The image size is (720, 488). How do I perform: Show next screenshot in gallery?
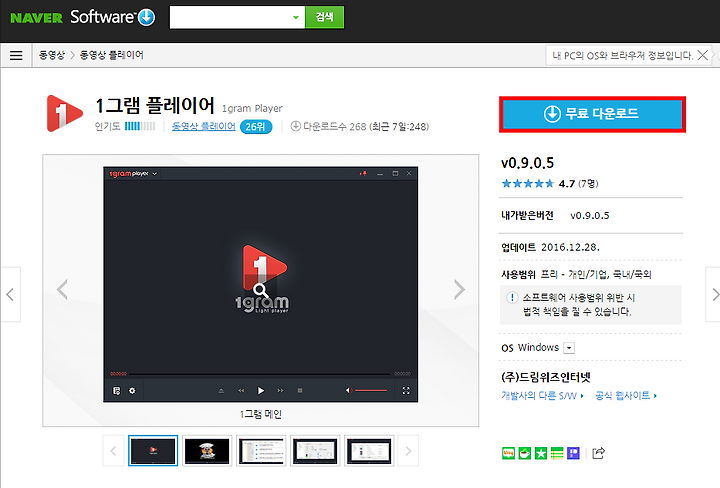click(459, 289)
